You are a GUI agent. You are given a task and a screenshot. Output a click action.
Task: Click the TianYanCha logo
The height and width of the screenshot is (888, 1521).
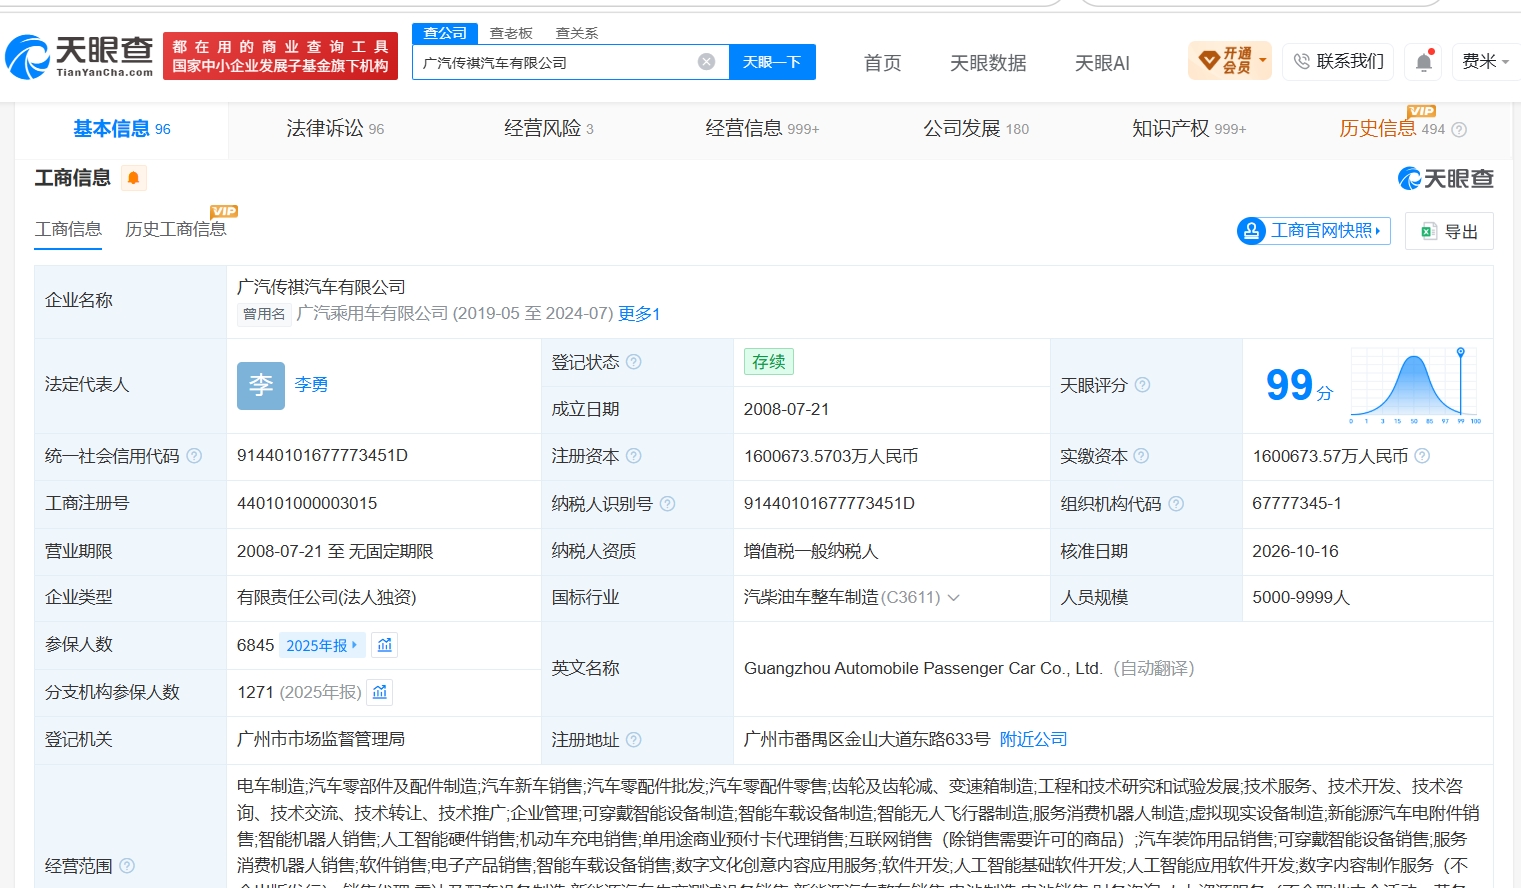80,56
